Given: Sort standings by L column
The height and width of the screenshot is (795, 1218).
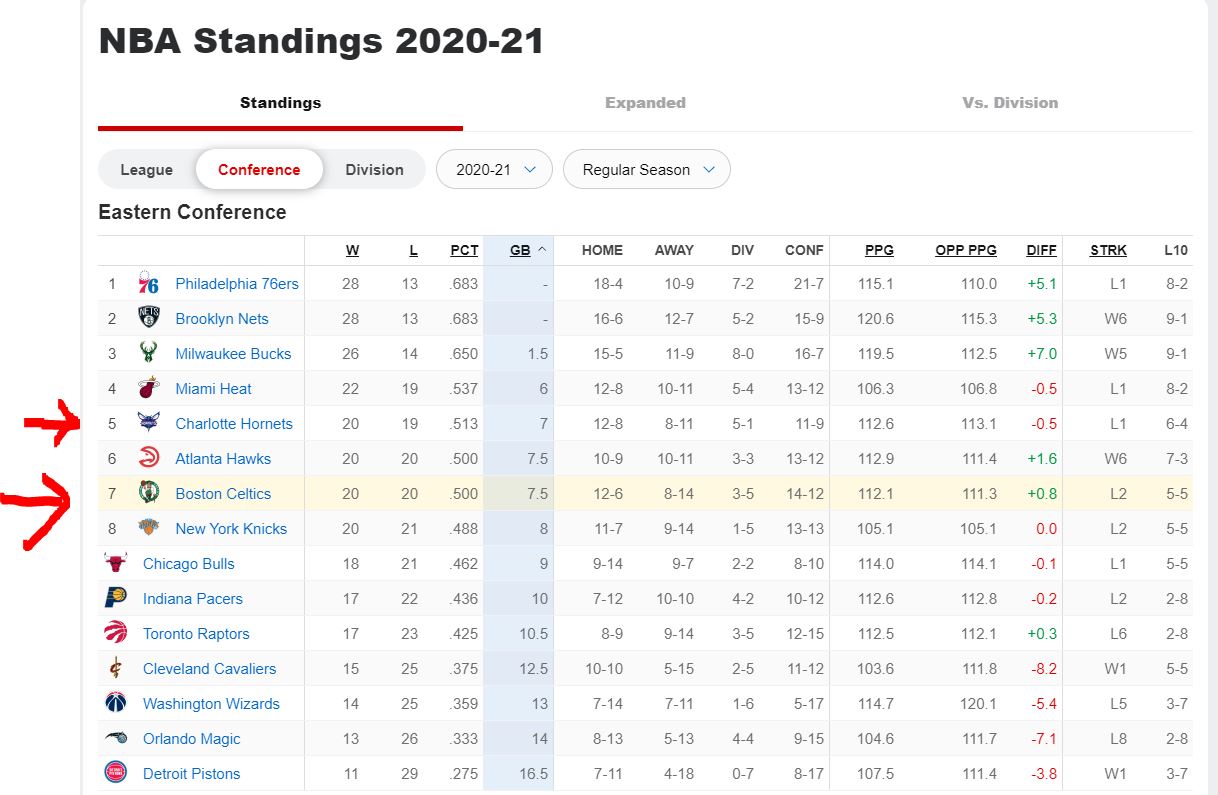Looking at the screenshot, I should click(x=414, y=250).
